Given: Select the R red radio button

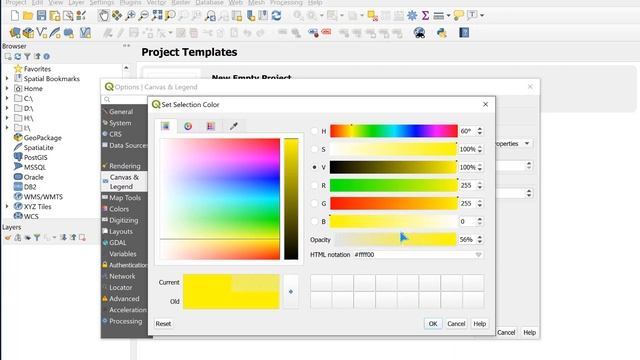Looking at the screenshot, I should point(314,185).
